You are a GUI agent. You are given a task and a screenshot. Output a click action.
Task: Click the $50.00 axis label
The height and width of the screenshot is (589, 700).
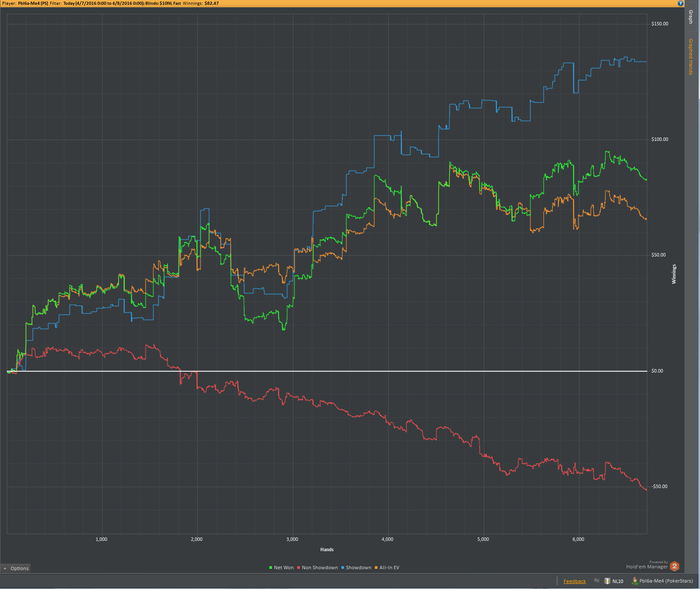point(658,255)
